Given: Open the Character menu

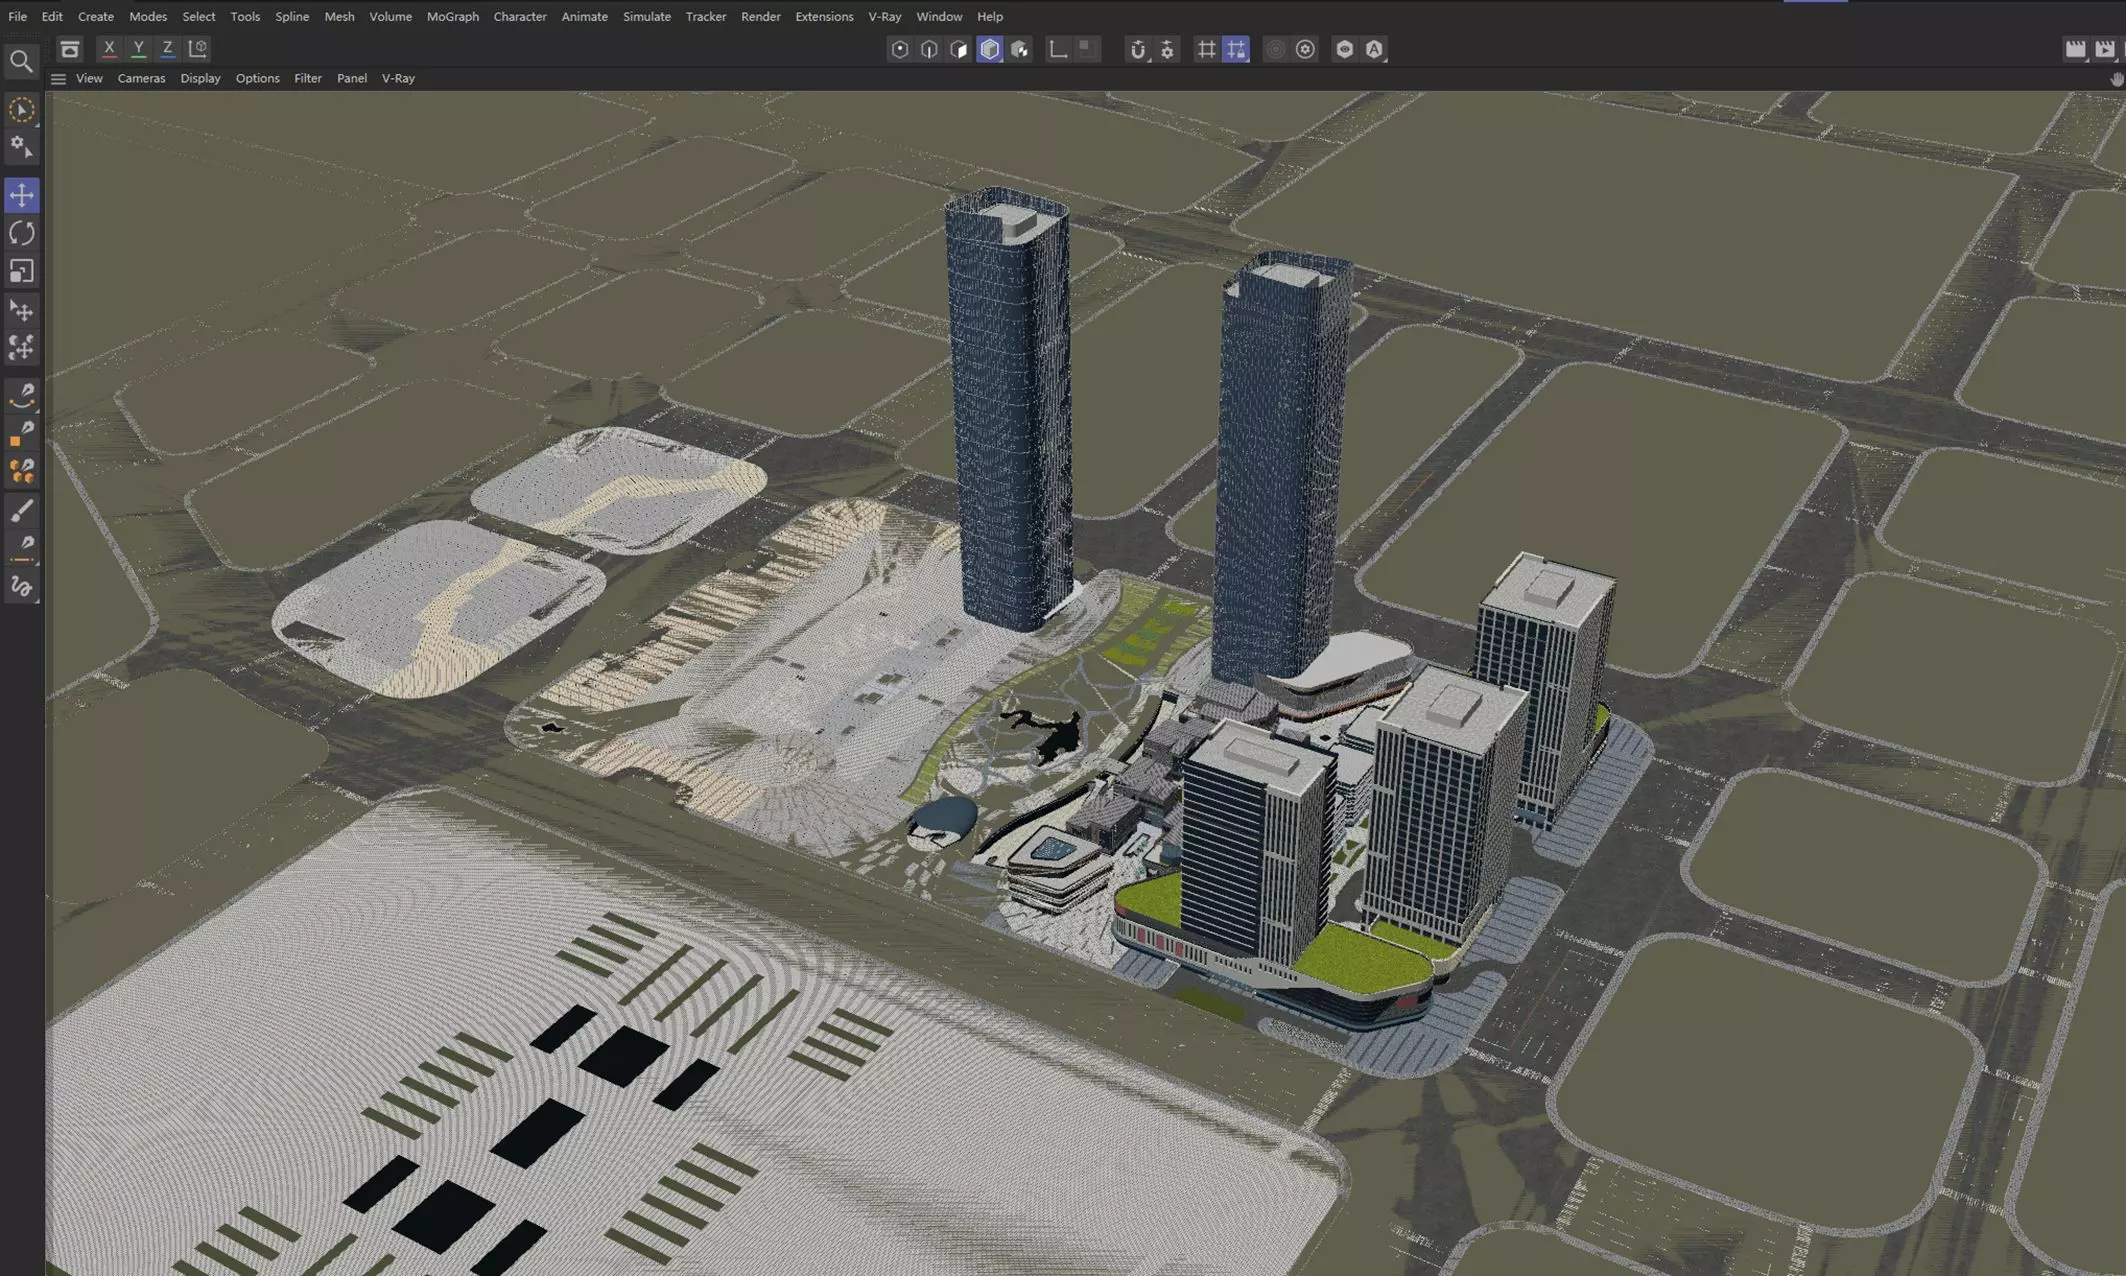Looking at the screenshot, I should pos(520,16).
